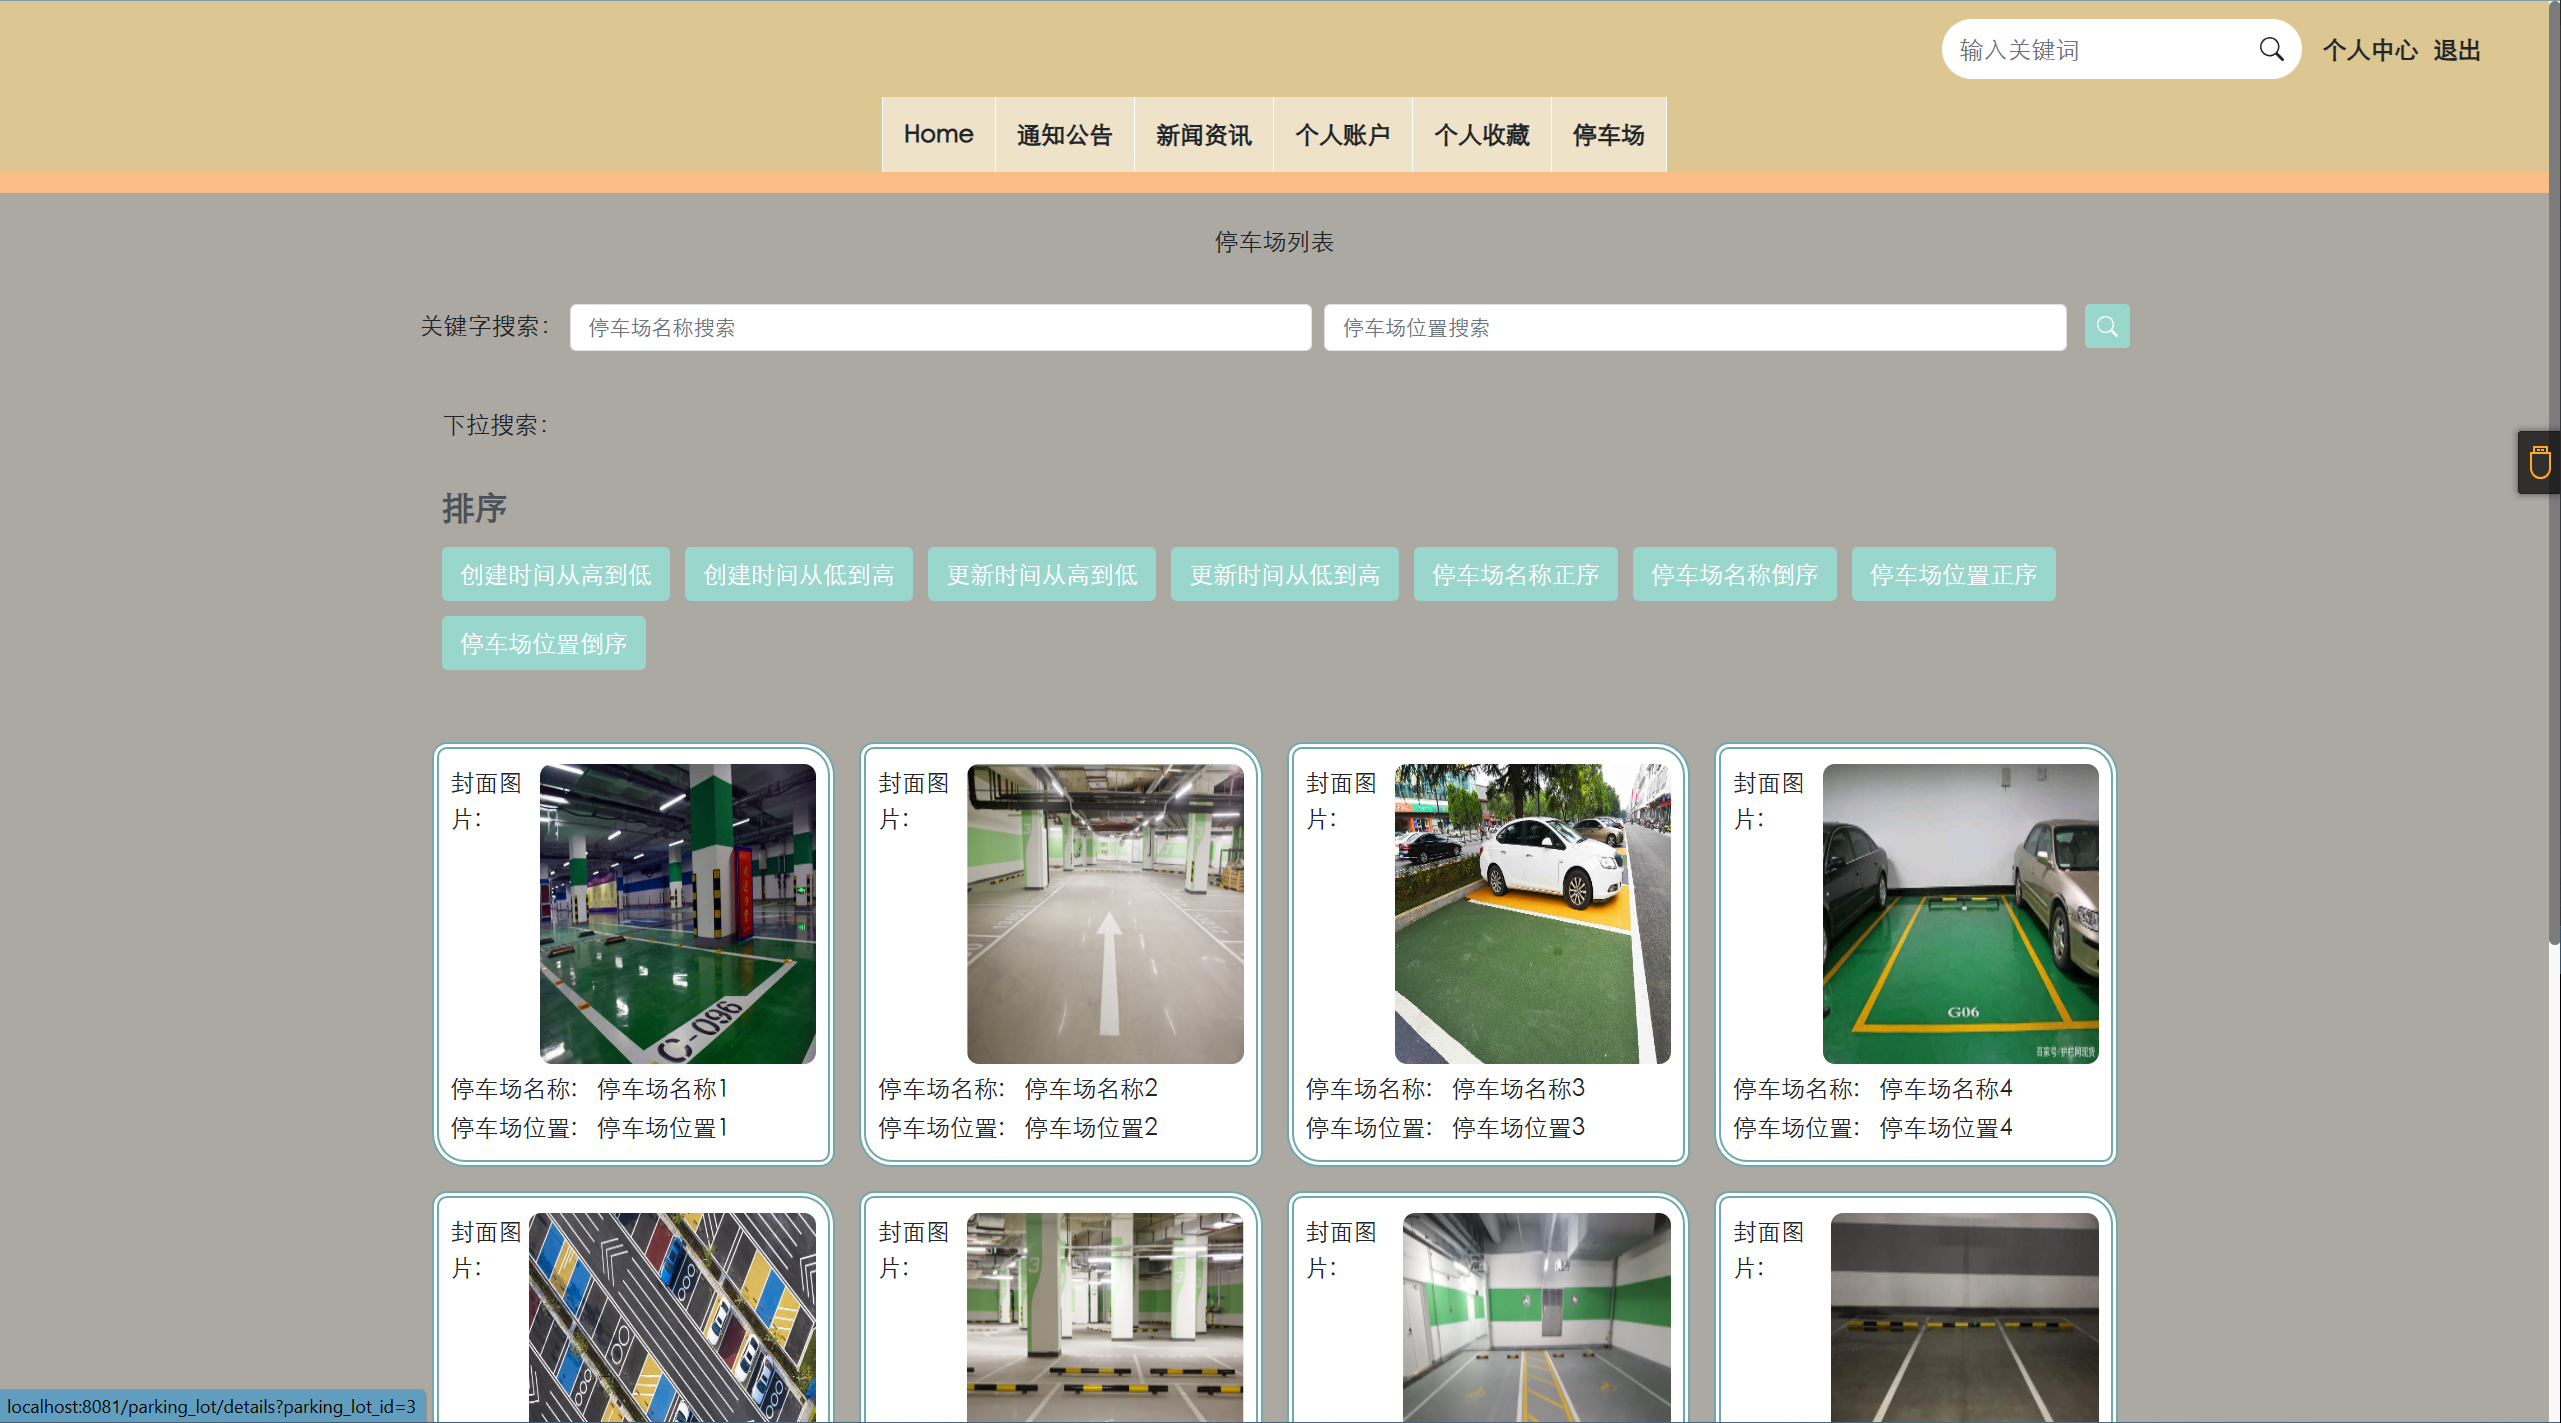Go to 通知公告 menu

click(x=1064, y=135)
